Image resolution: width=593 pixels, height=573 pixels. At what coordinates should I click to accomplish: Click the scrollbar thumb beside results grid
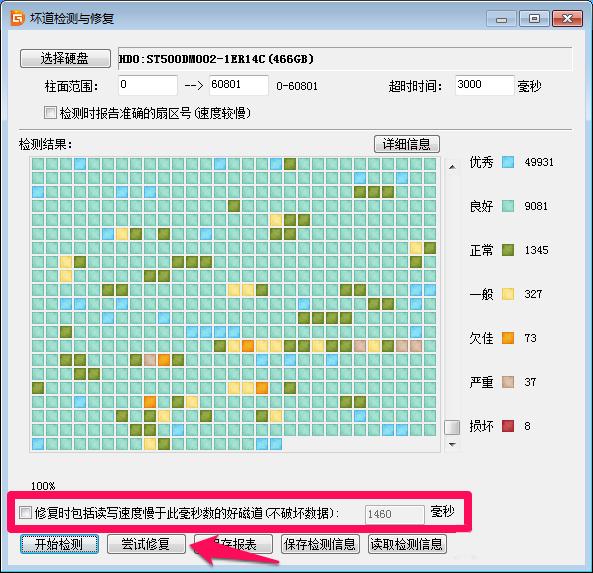click(452, 427)
